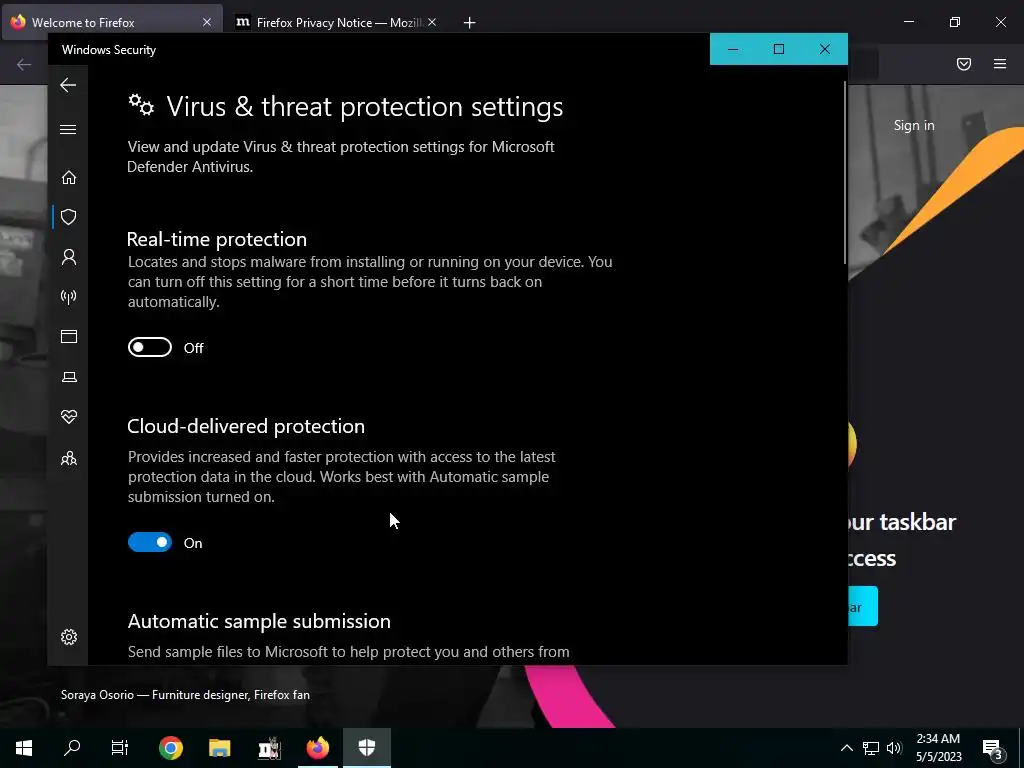Open the Save to Pocket icon in Firefox
Viewport: 1024px width, 768px height.
click(964, 64)
